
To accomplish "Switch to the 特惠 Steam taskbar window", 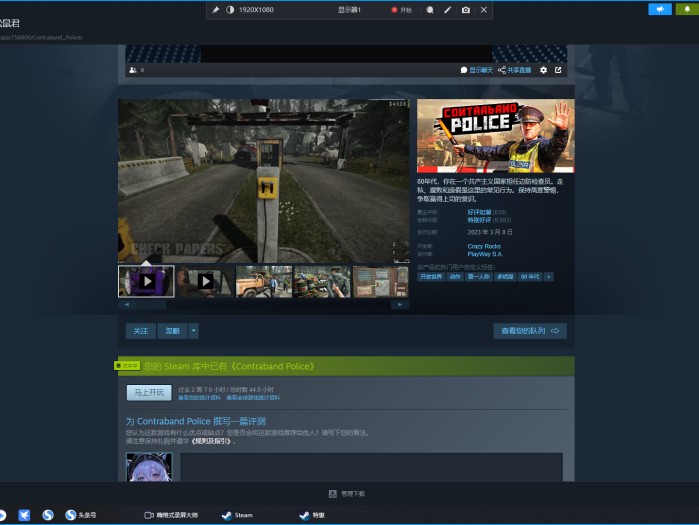I will coord(312,515).
